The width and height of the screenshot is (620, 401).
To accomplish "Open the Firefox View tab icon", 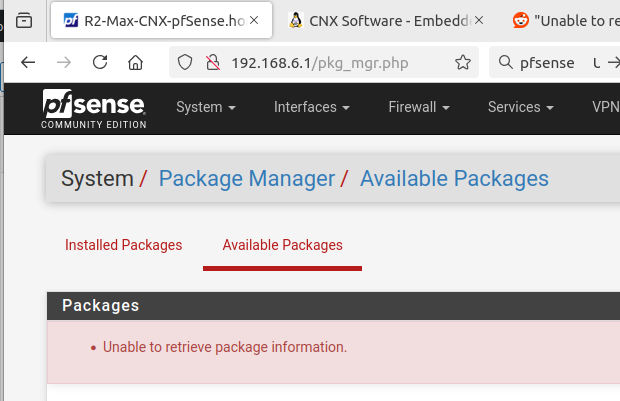I will [24, 20].
